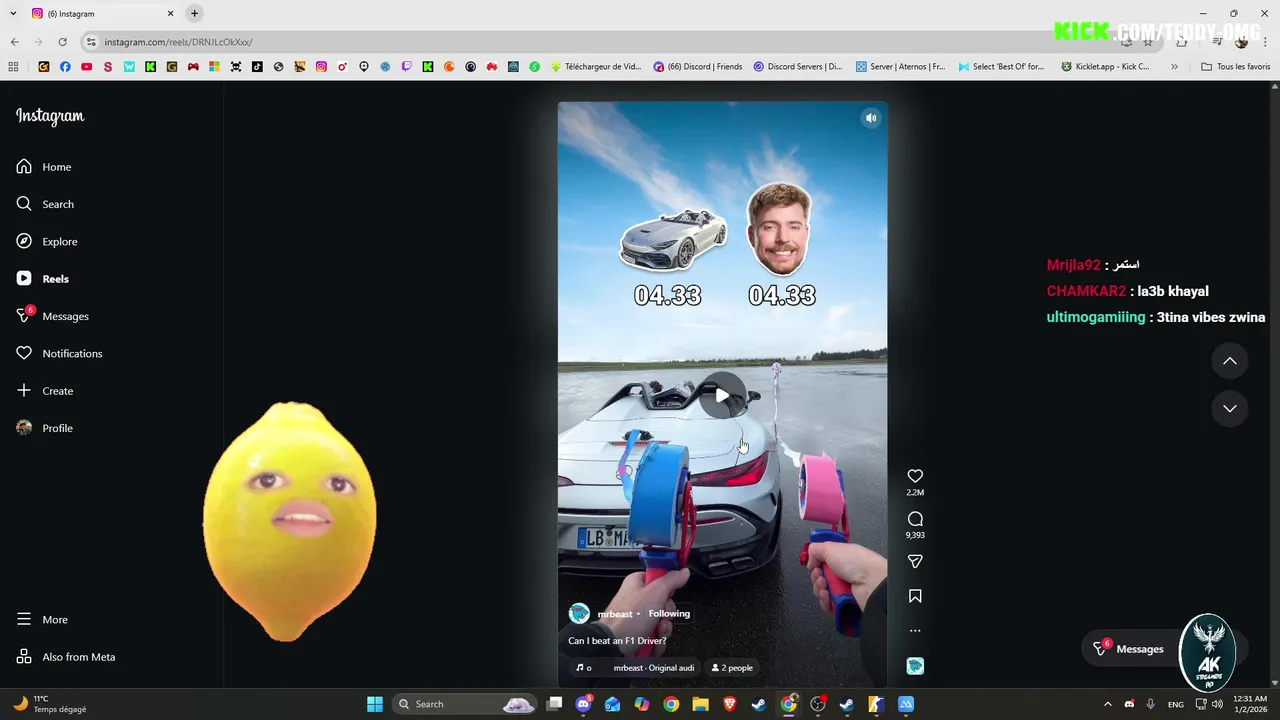Click the Instagram logo
This screenshot has width=1280, height=720.
(x=50, y=116)
